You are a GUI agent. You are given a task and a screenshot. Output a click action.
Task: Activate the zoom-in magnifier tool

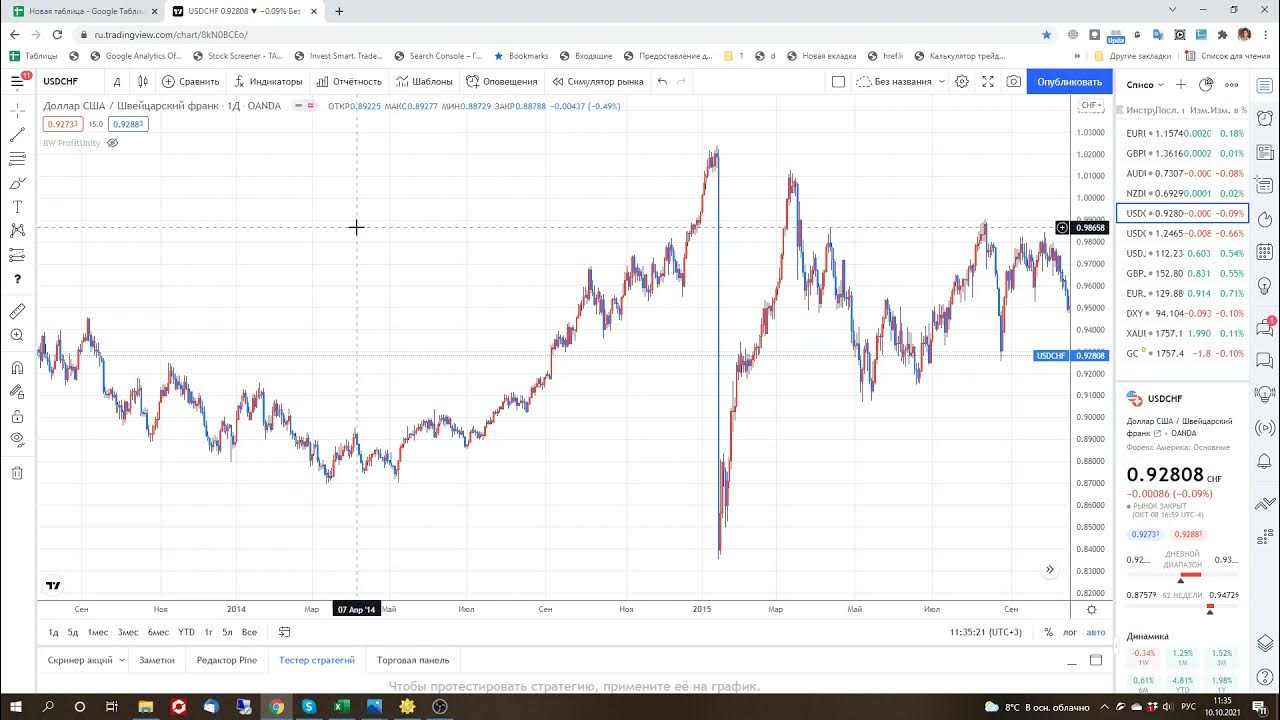17,336
